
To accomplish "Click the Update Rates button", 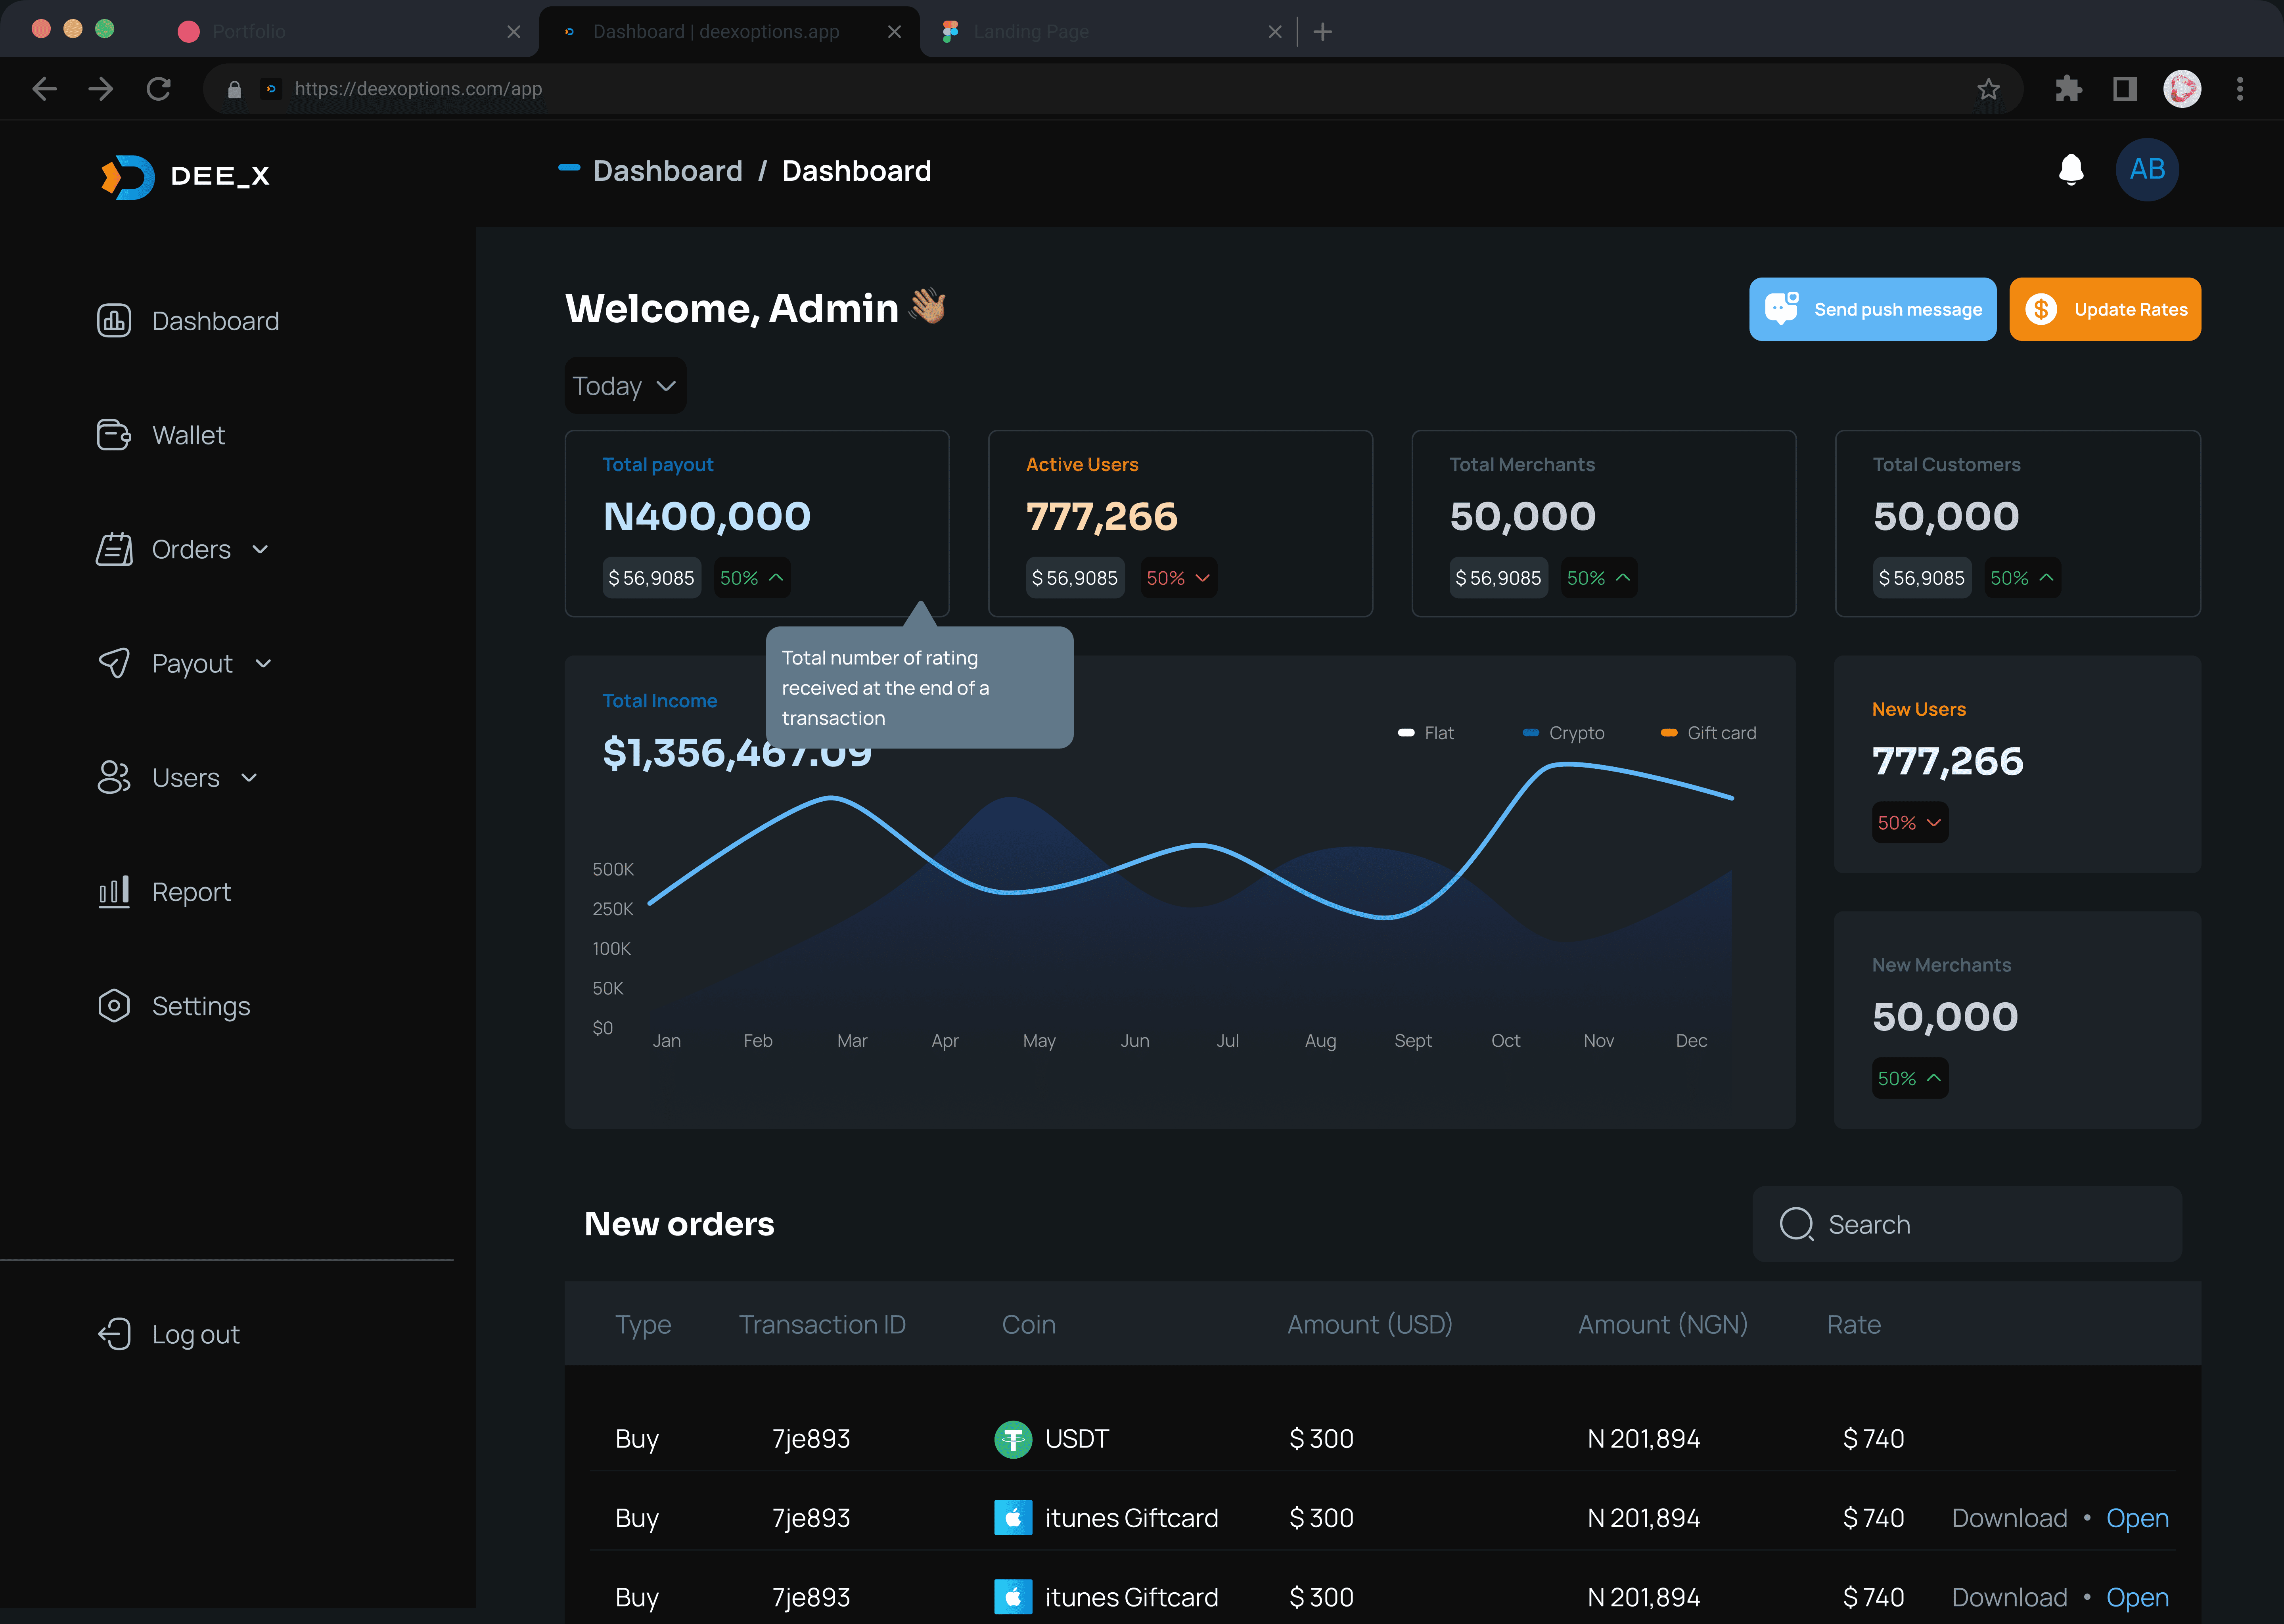I will coord(2105,309).
